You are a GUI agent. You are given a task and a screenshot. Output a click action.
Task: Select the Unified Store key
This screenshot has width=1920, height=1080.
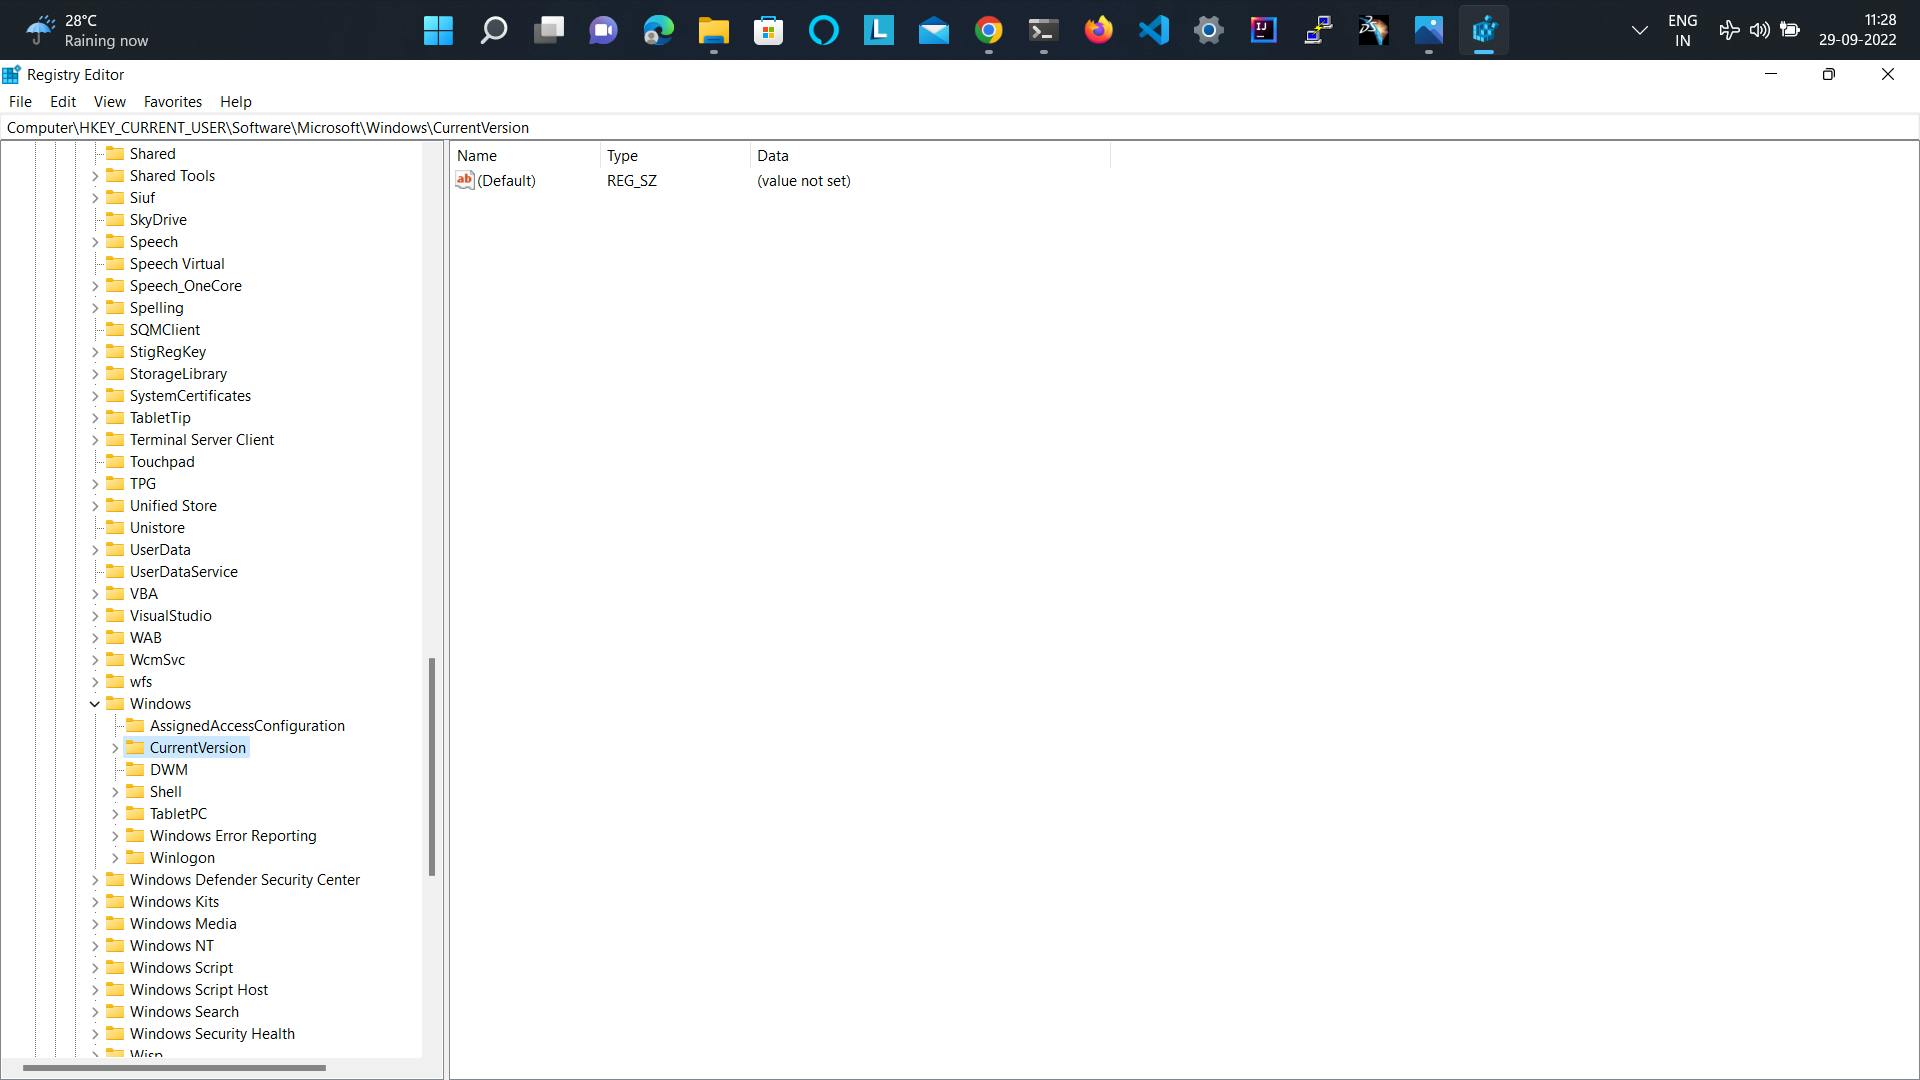(173, 506)
